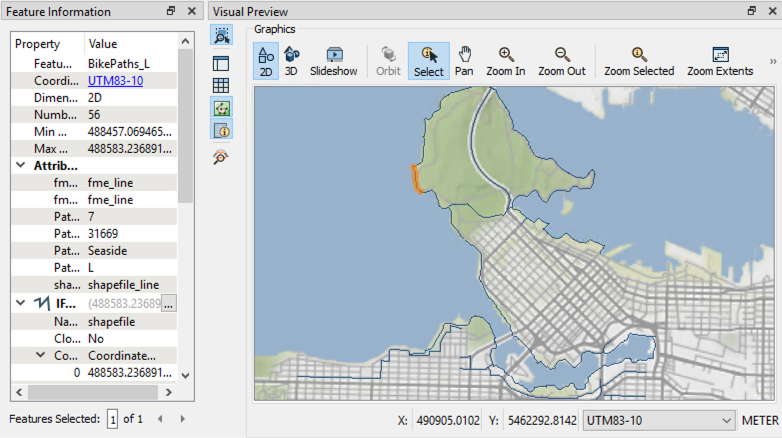Image resolution: width=782 pixels, height=438 pixels.
Task: Collapse the Attributes group
Action: 20,165
